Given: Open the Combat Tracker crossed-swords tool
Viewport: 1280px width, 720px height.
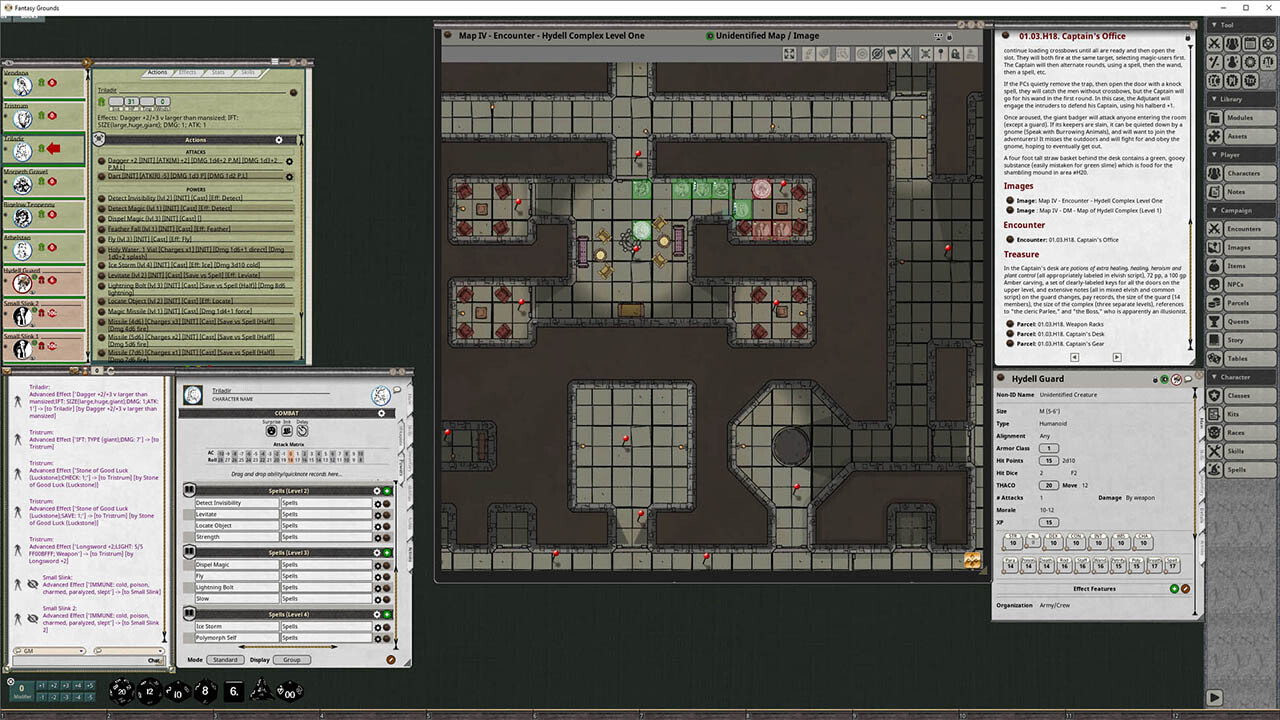Looking at the screenshot, I should click(x=1214, y=44).
